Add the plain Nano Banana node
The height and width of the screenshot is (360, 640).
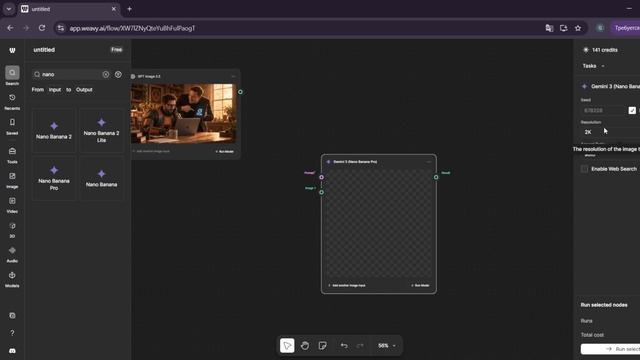[x=101, y=178]
